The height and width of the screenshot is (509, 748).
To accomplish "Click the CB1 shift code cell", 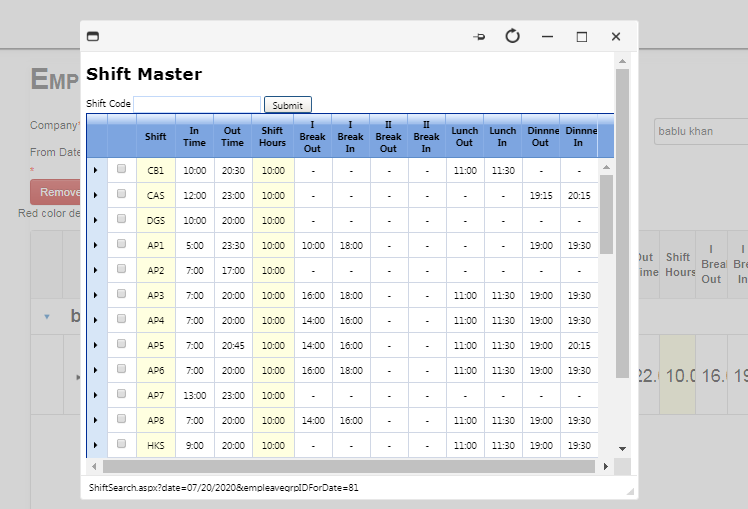I will coord(156,170).
